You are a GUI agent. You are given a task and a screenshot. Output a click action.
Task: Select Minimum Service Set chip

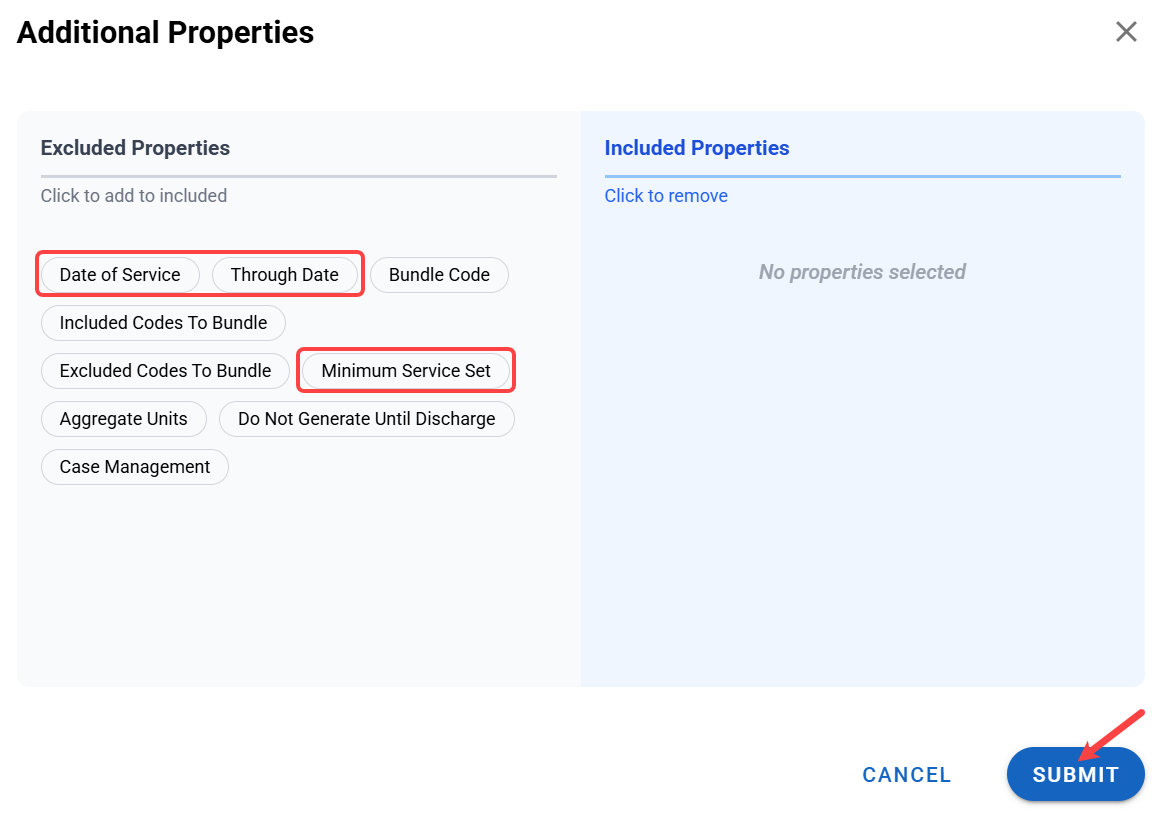[x=406, y=371]
